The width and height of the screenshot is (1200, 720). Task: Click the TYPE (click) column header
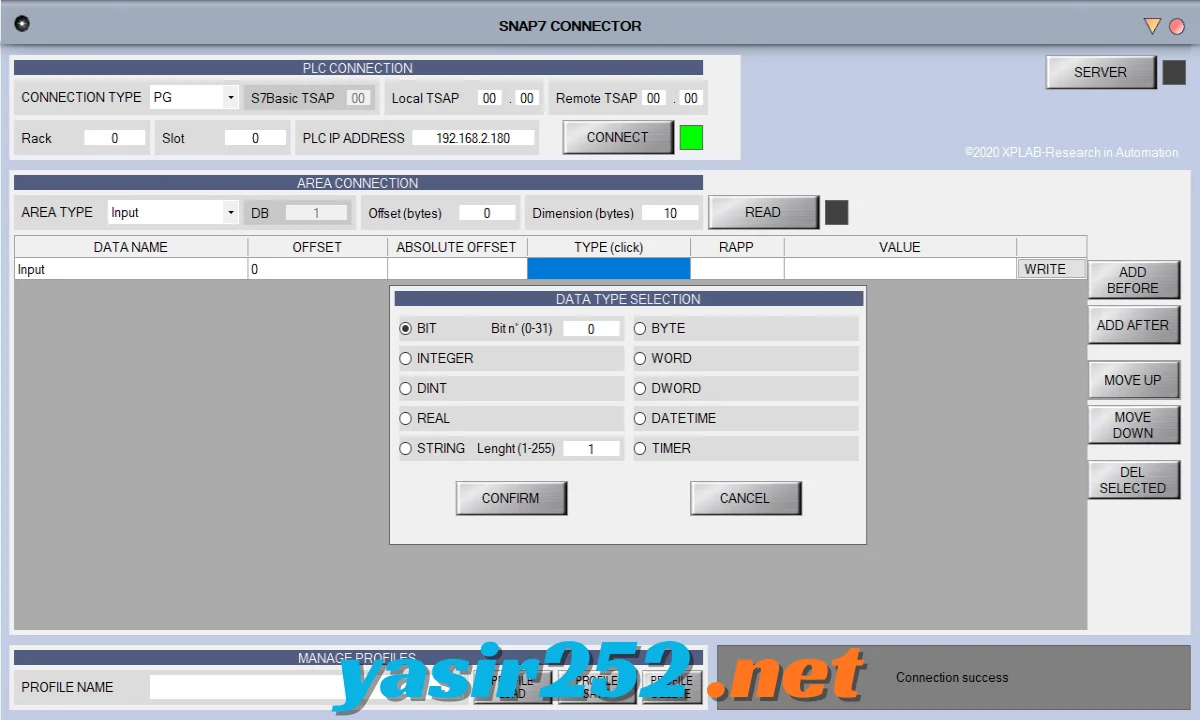608,247
